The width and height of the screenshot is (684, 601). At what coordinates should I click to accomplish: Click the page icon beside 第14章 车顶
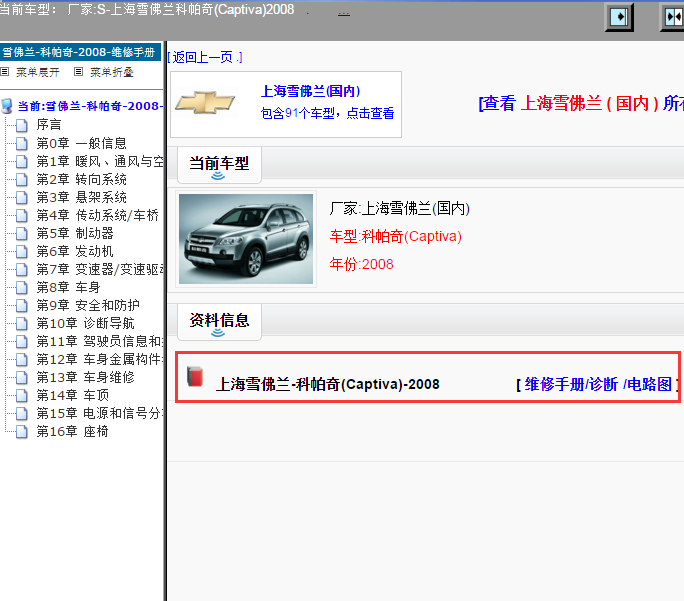click(22, 396)
